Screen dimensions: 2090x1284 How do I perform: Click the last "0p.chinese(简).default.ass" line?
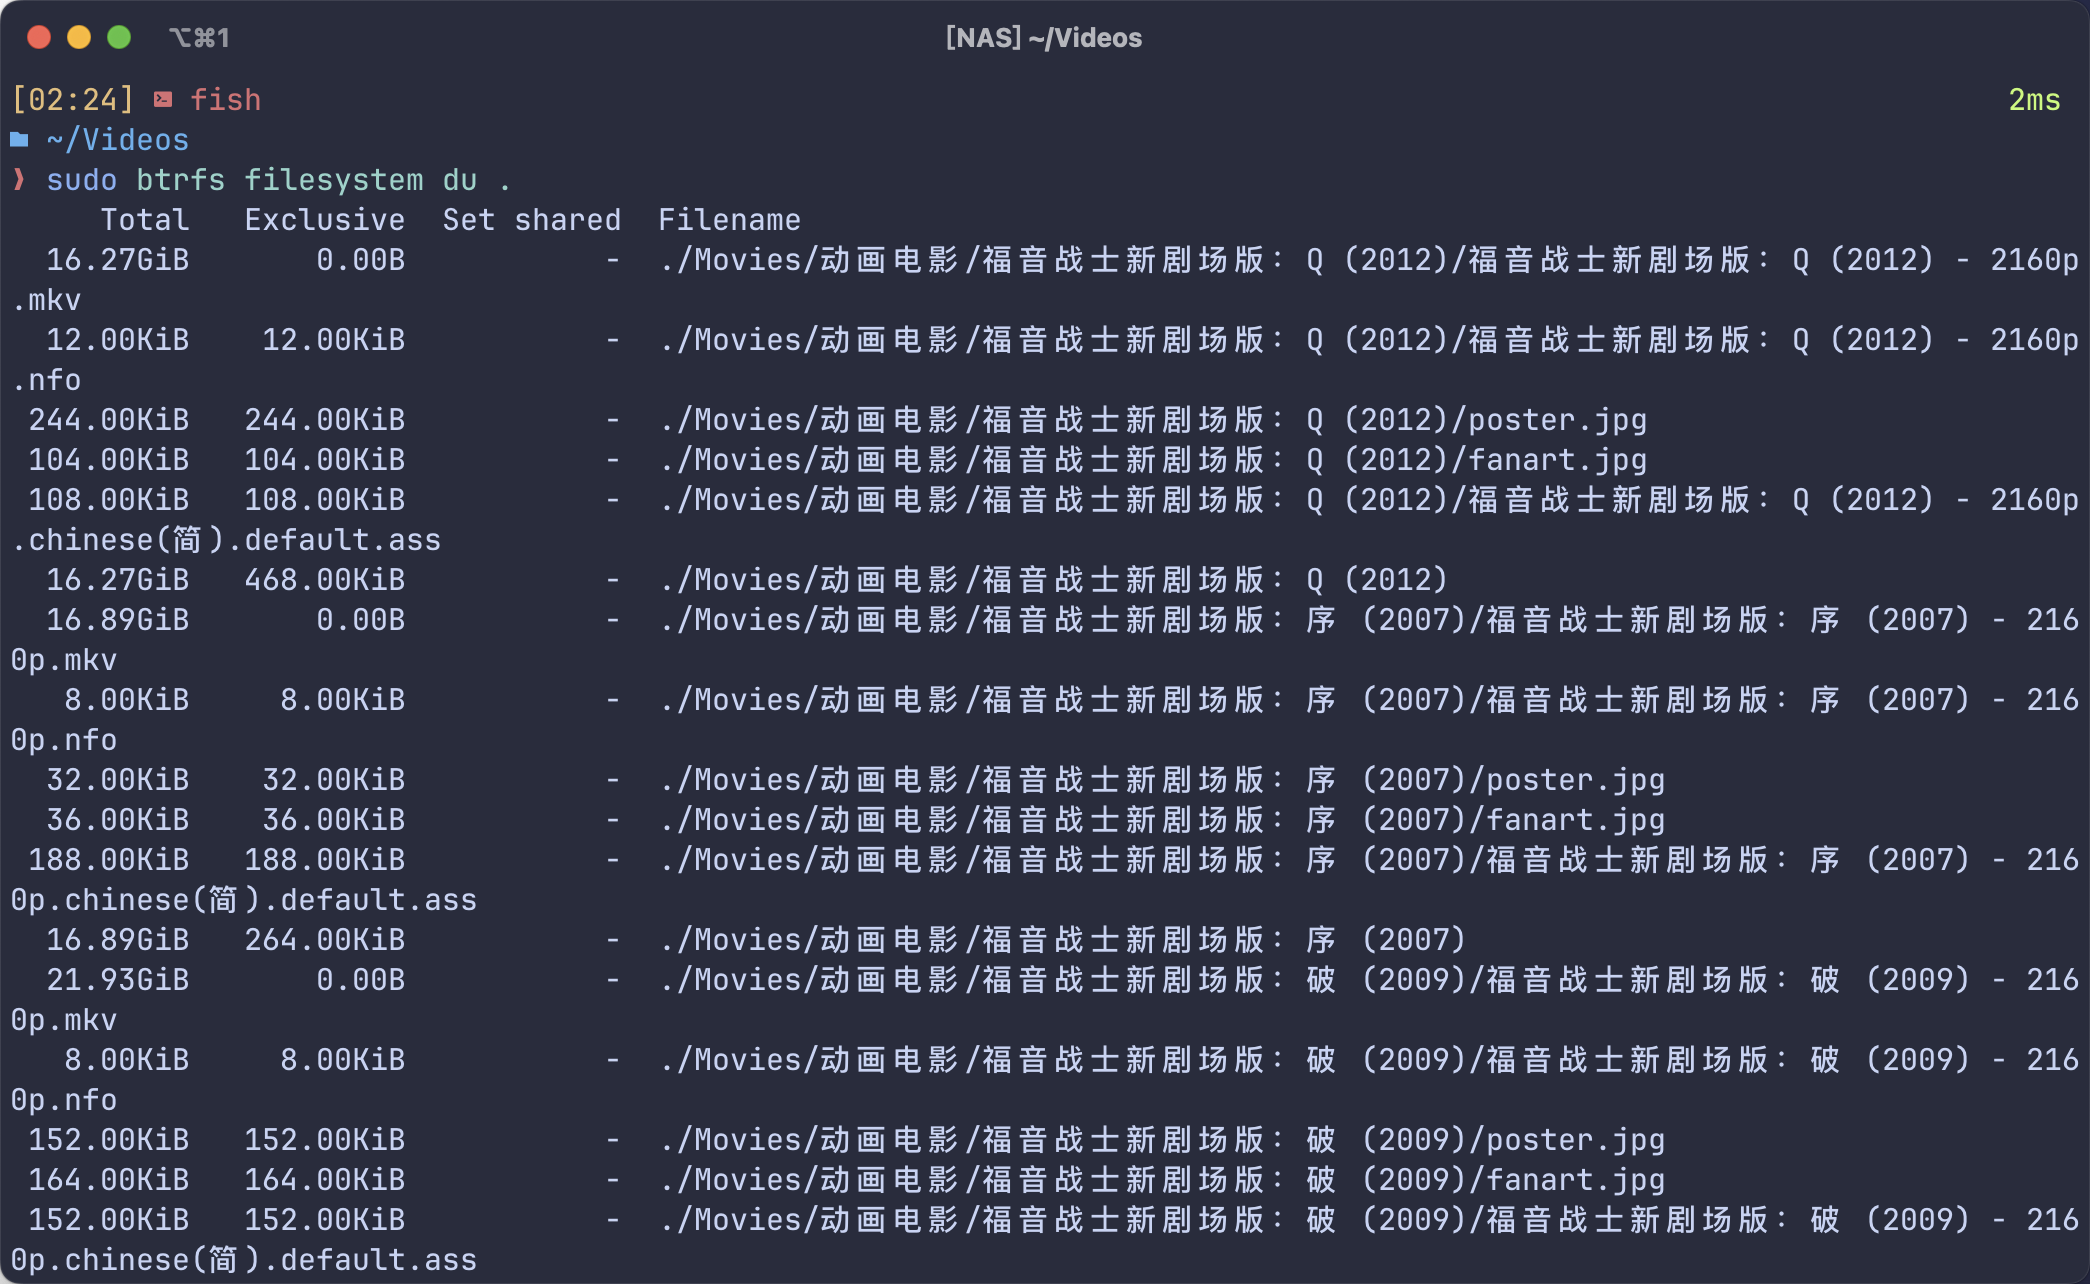tap(244, 1259)
